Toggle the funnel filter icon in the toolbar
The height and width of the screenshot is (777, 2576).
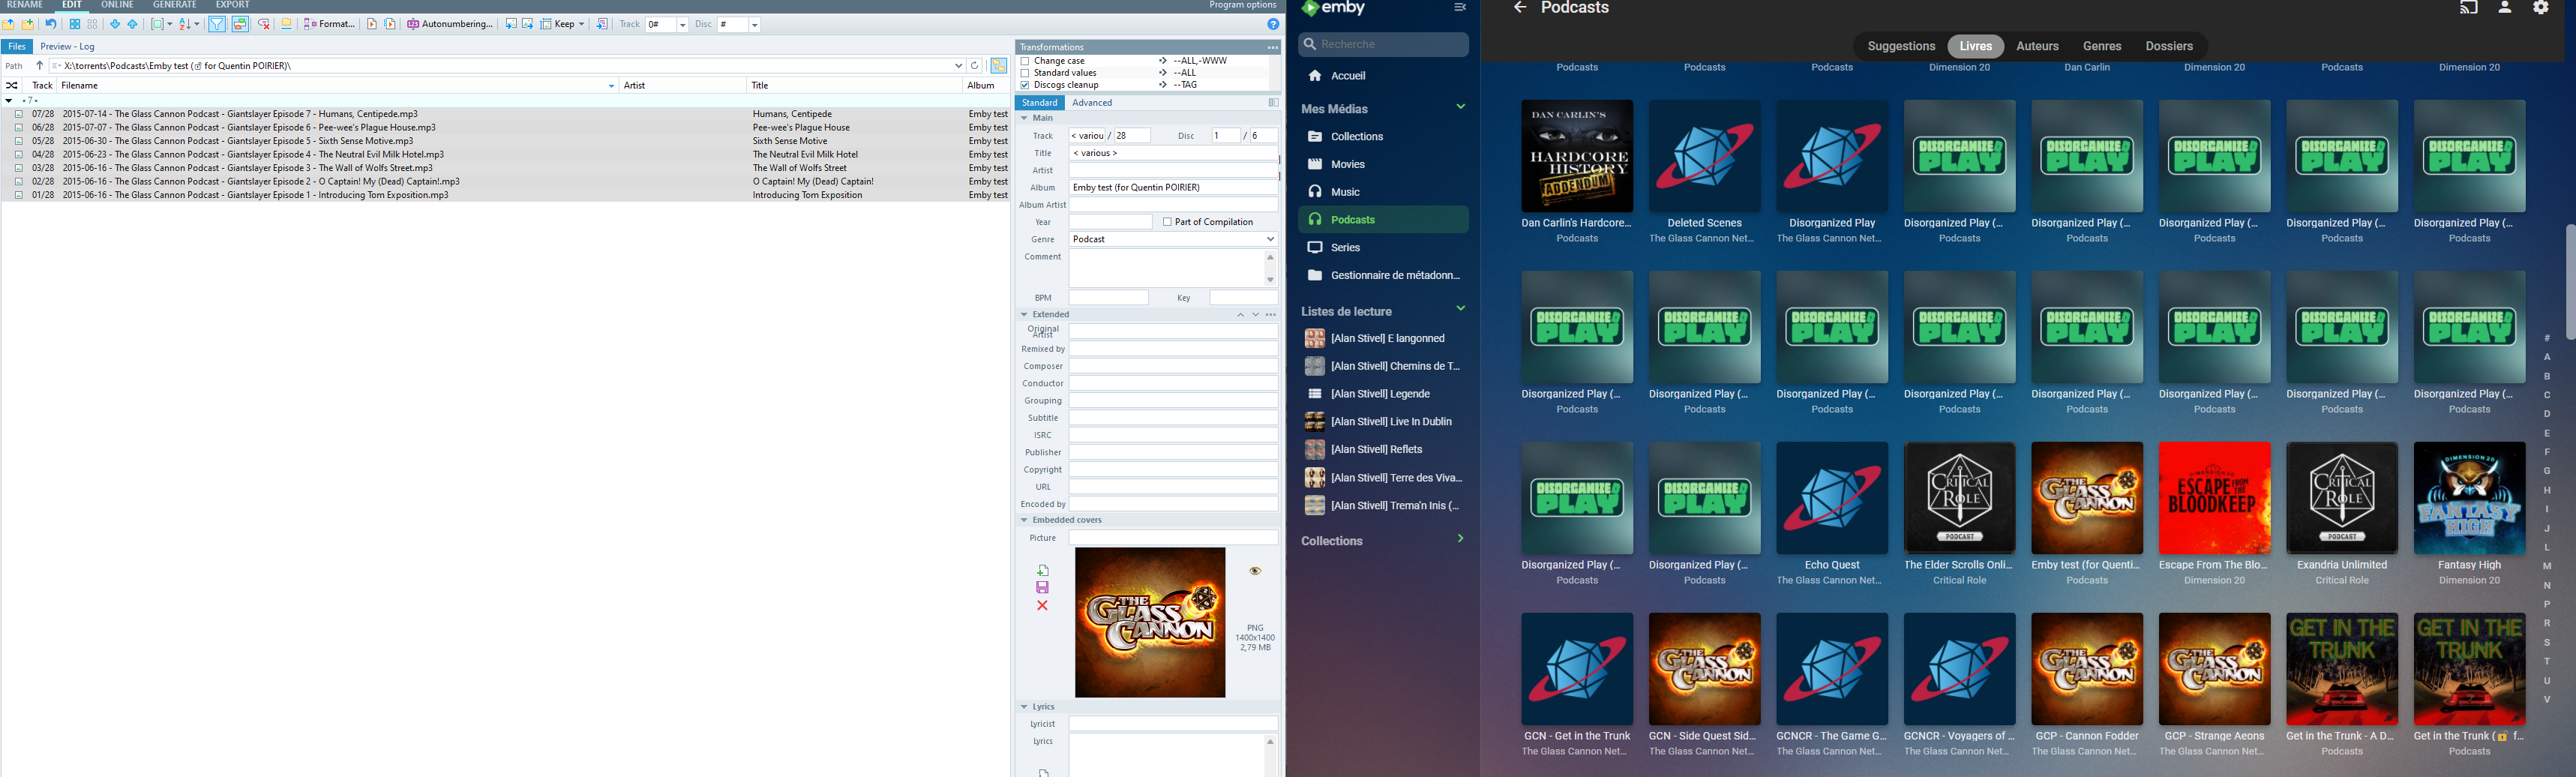(x=217, y=24)
